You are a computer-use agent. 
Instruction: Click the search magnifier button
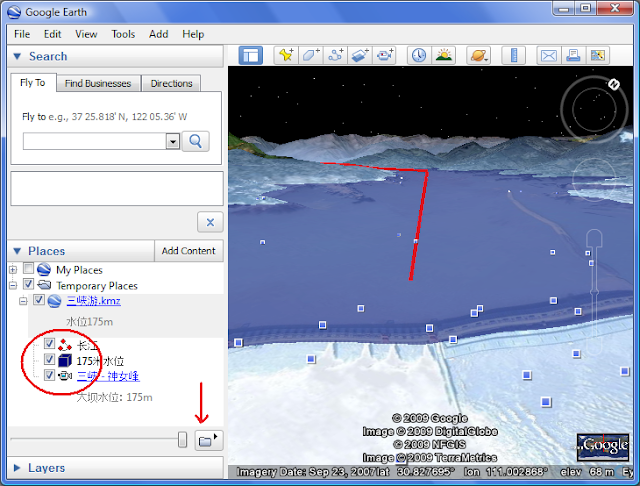click(196, 141)
